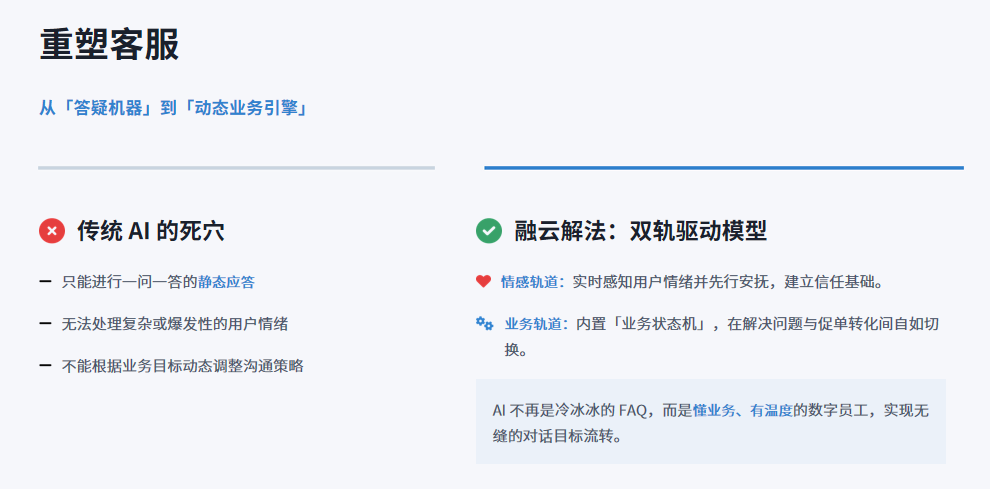Viewport: 990px width, 489px height.
Task: Select the dash marker before 不能根据业务目标
Action: 45,366
